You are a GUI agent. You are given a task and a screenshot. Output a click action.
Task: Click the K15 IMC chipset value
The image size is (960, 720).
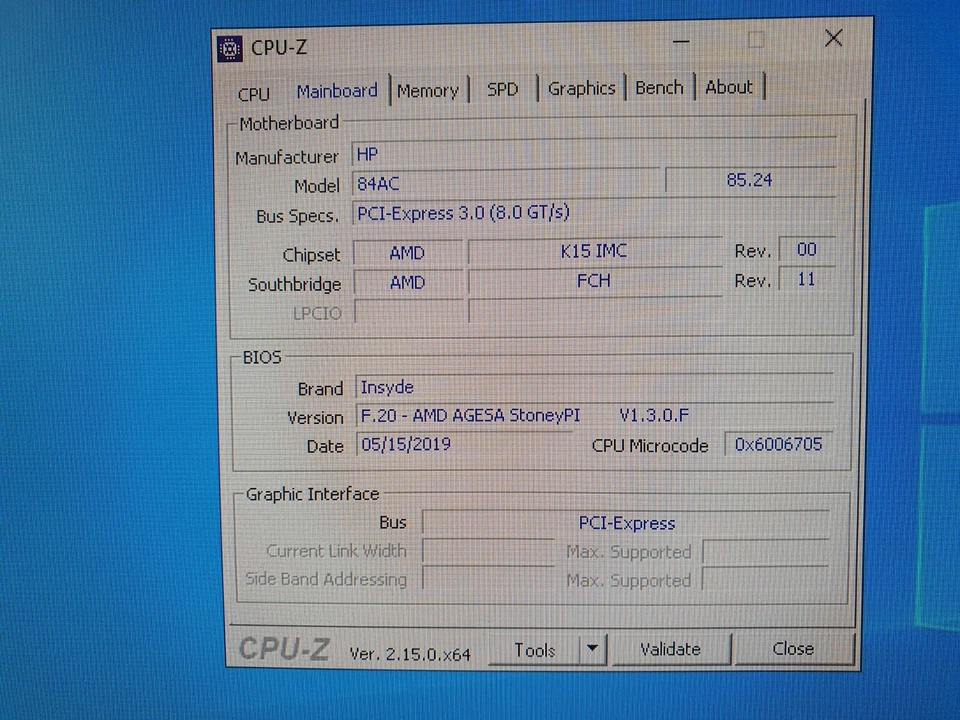click(594, 250)
